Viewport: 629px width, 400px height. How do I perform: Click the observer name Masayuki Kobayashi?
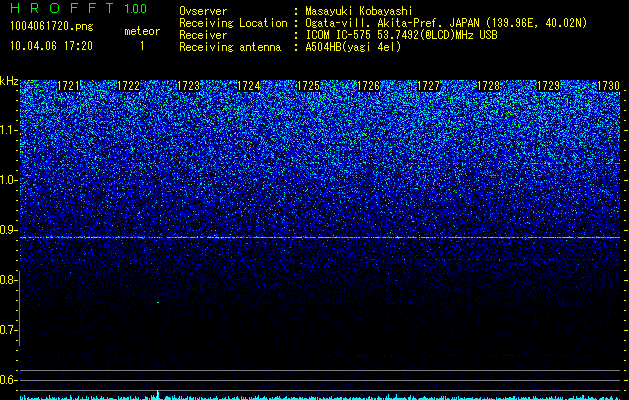tap(359, 11)
